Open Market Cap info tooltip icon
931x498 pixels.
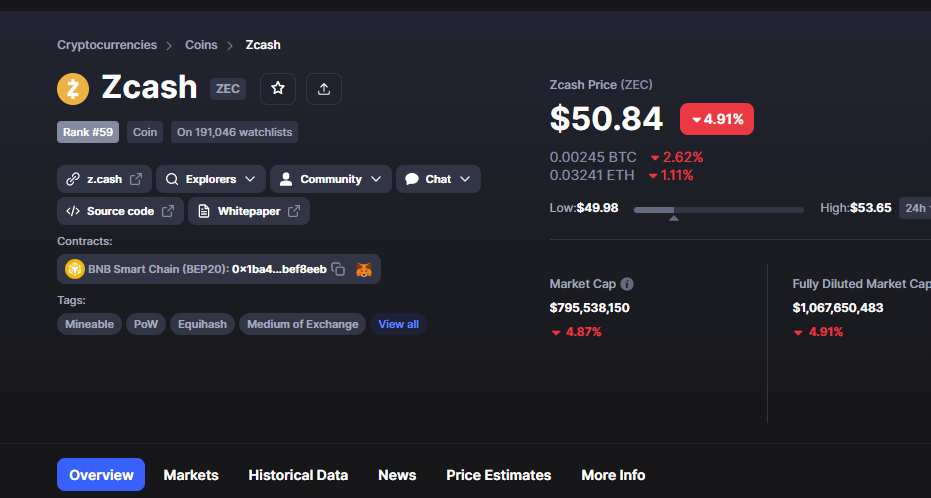pos(627,284)
